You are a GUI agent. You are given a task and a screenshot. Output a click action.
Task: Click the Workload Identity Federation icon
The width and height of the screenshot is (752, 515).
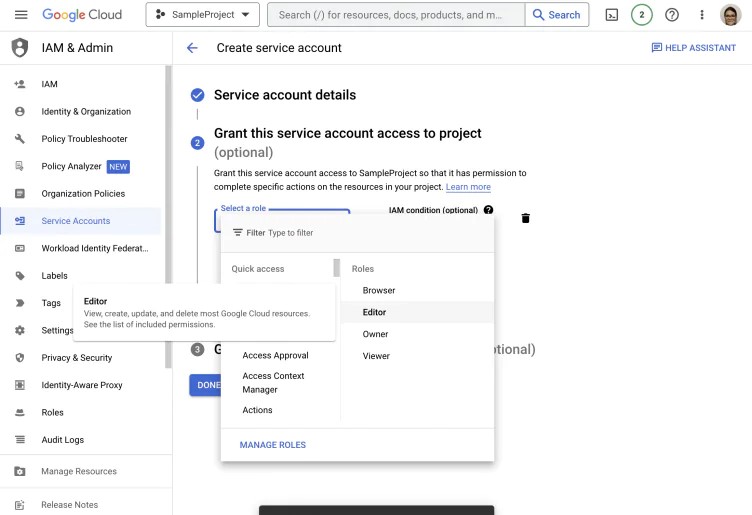[20, 248]
